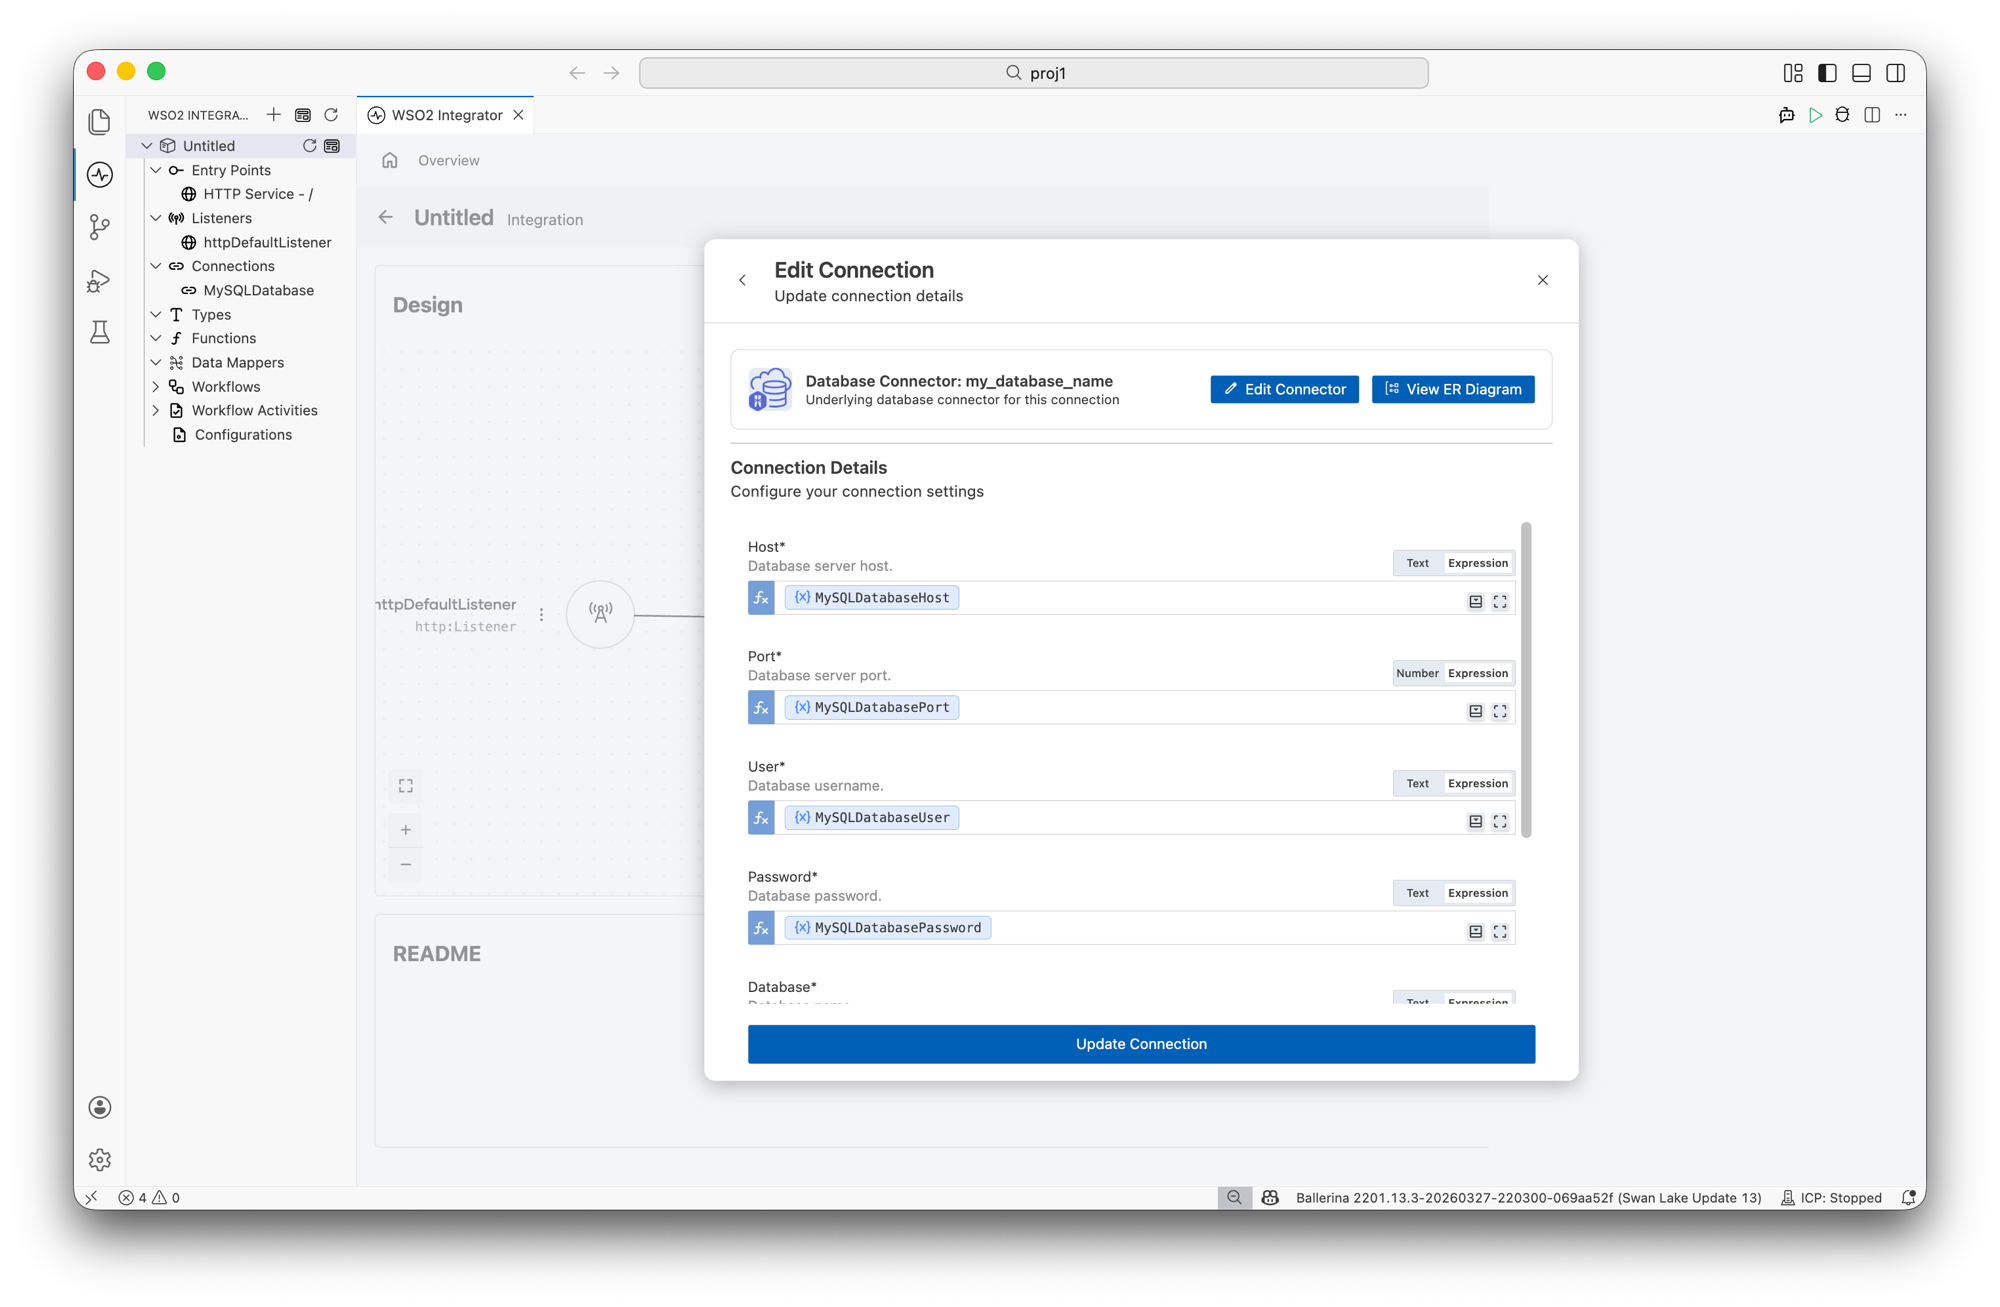Open helper panel icon for User field
The image size is (2000, 1307).
tap(1475, 822)
